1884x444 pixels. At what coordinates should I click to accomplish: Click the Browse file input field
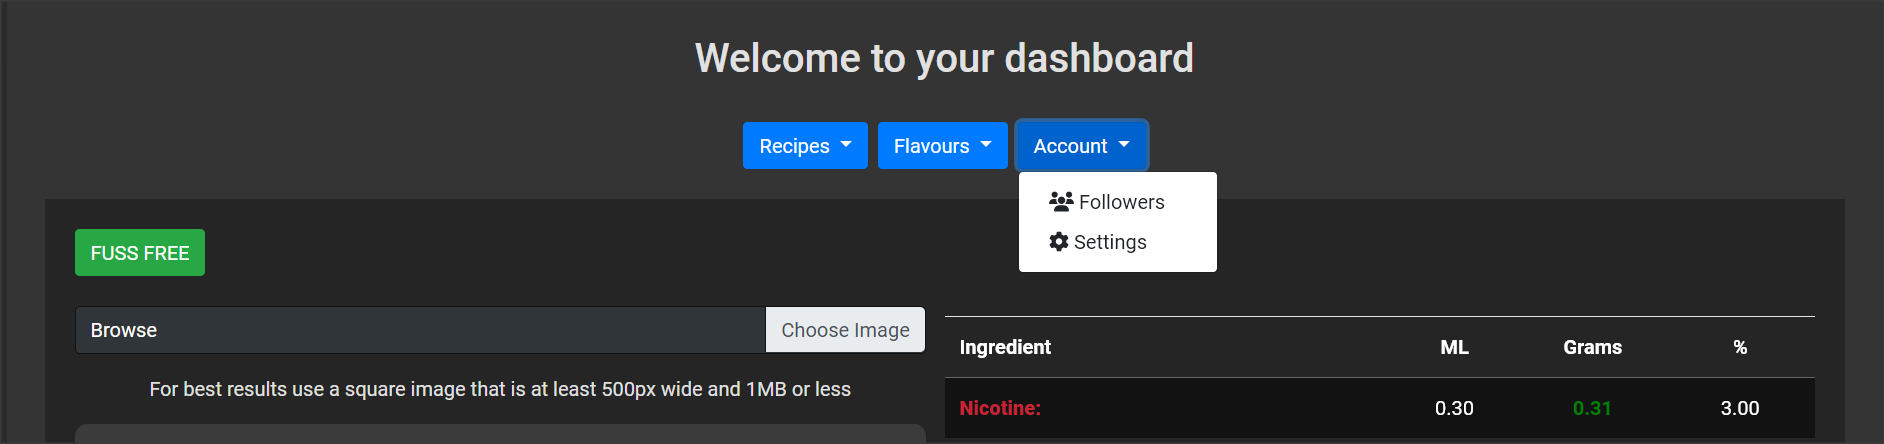coord(420,330)
